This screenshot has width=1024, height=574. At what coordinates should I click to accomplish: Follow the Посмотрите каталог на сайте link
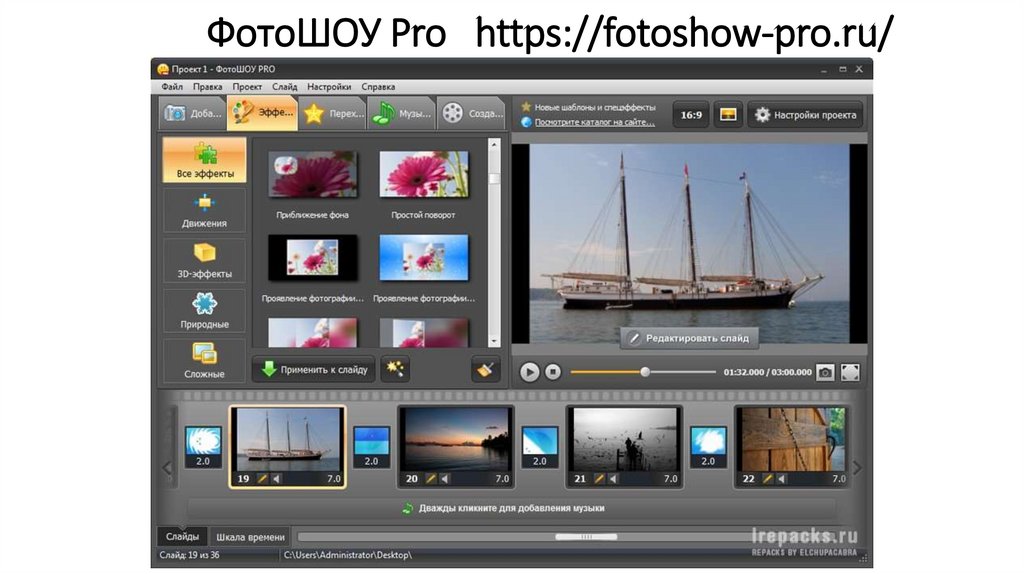(595, 122)
